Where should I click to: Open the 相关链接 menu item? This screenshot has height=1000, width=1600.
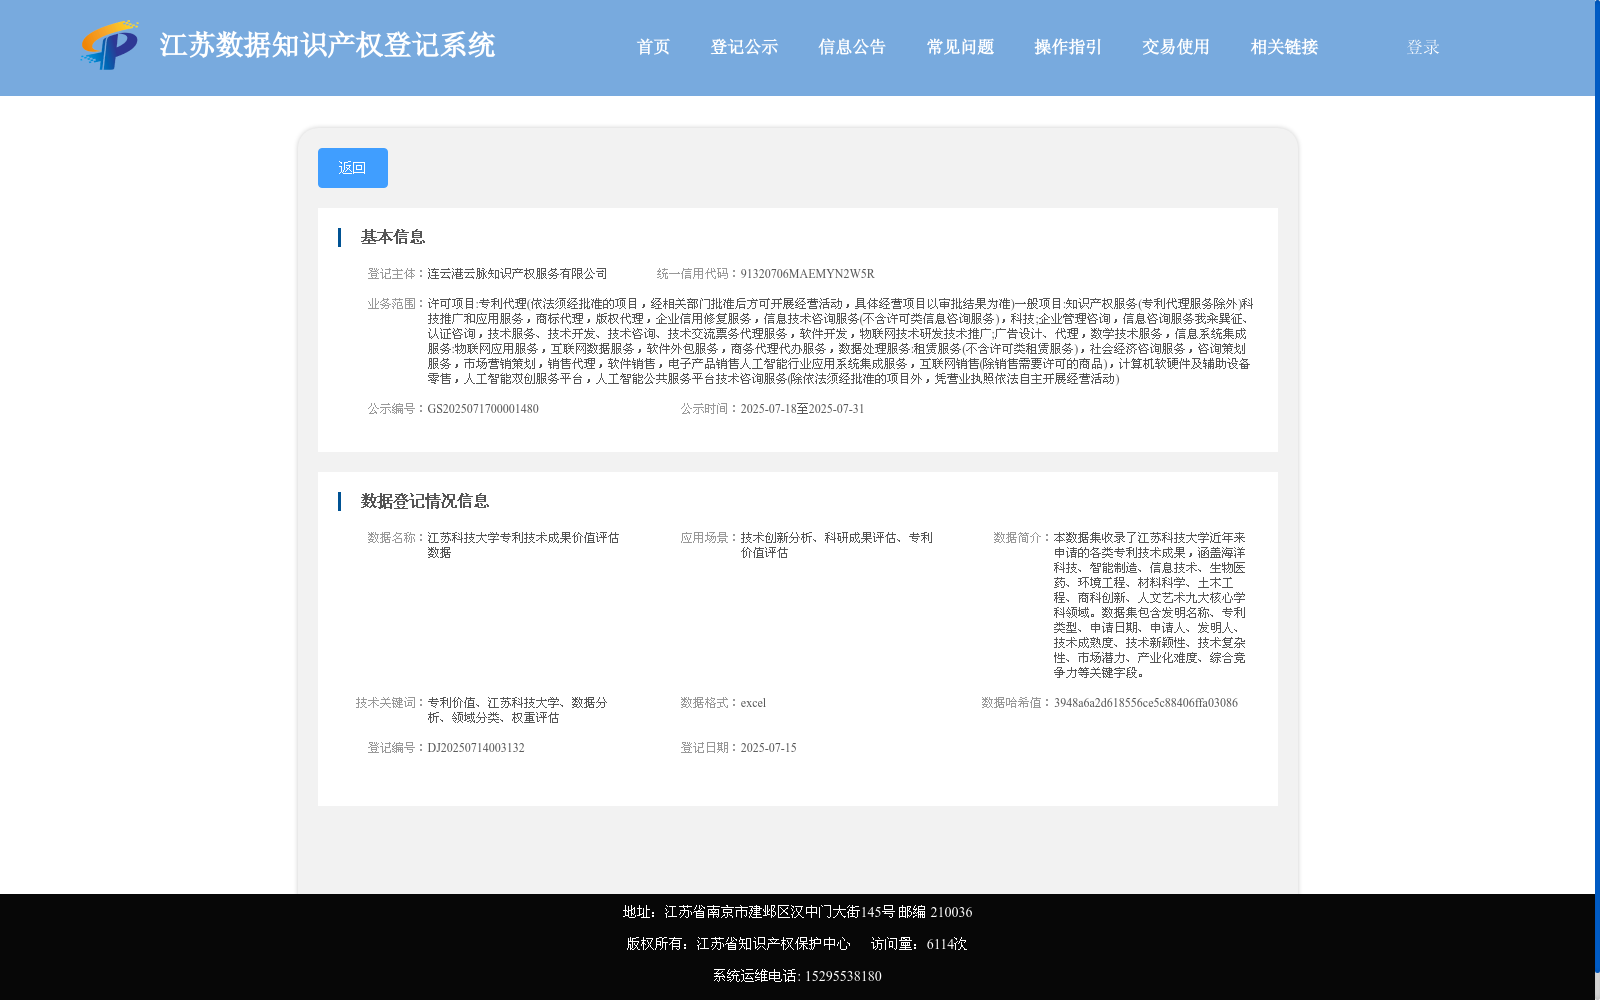coord(1283,46)
